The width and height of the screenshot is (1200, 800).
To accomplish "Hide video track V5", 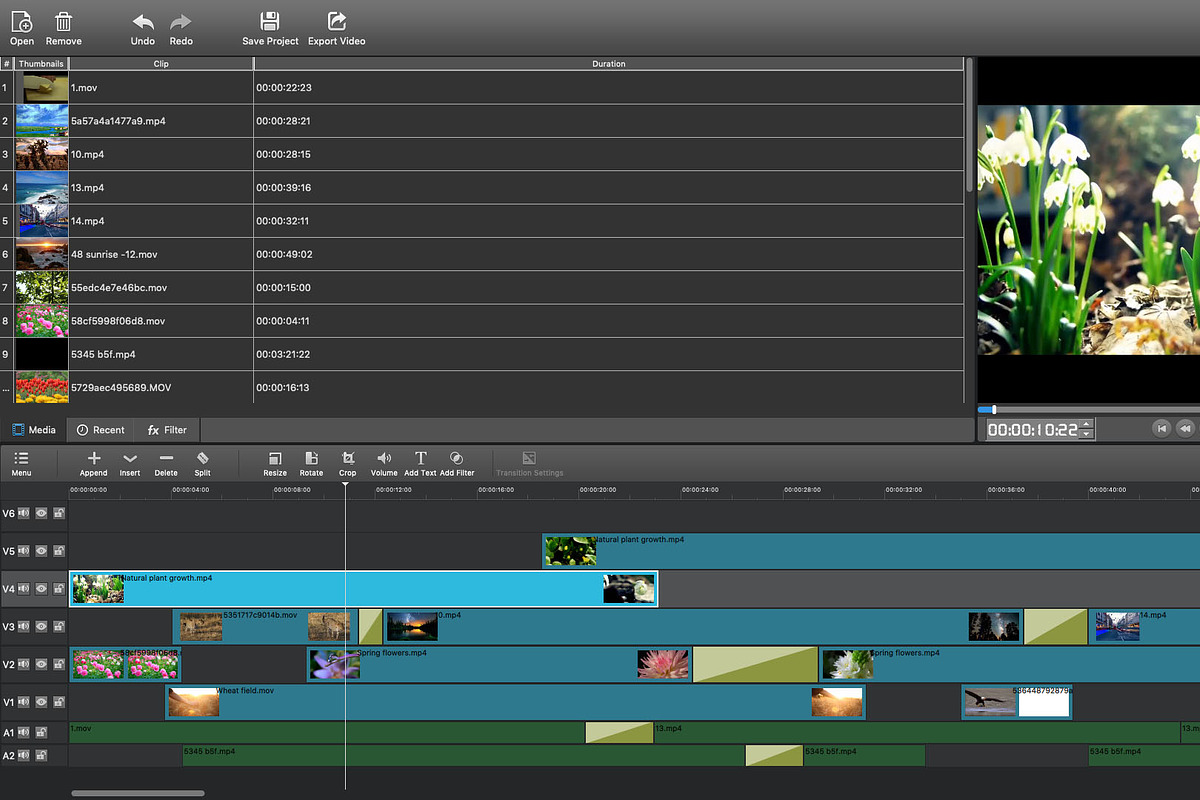I will pos(42,551).
